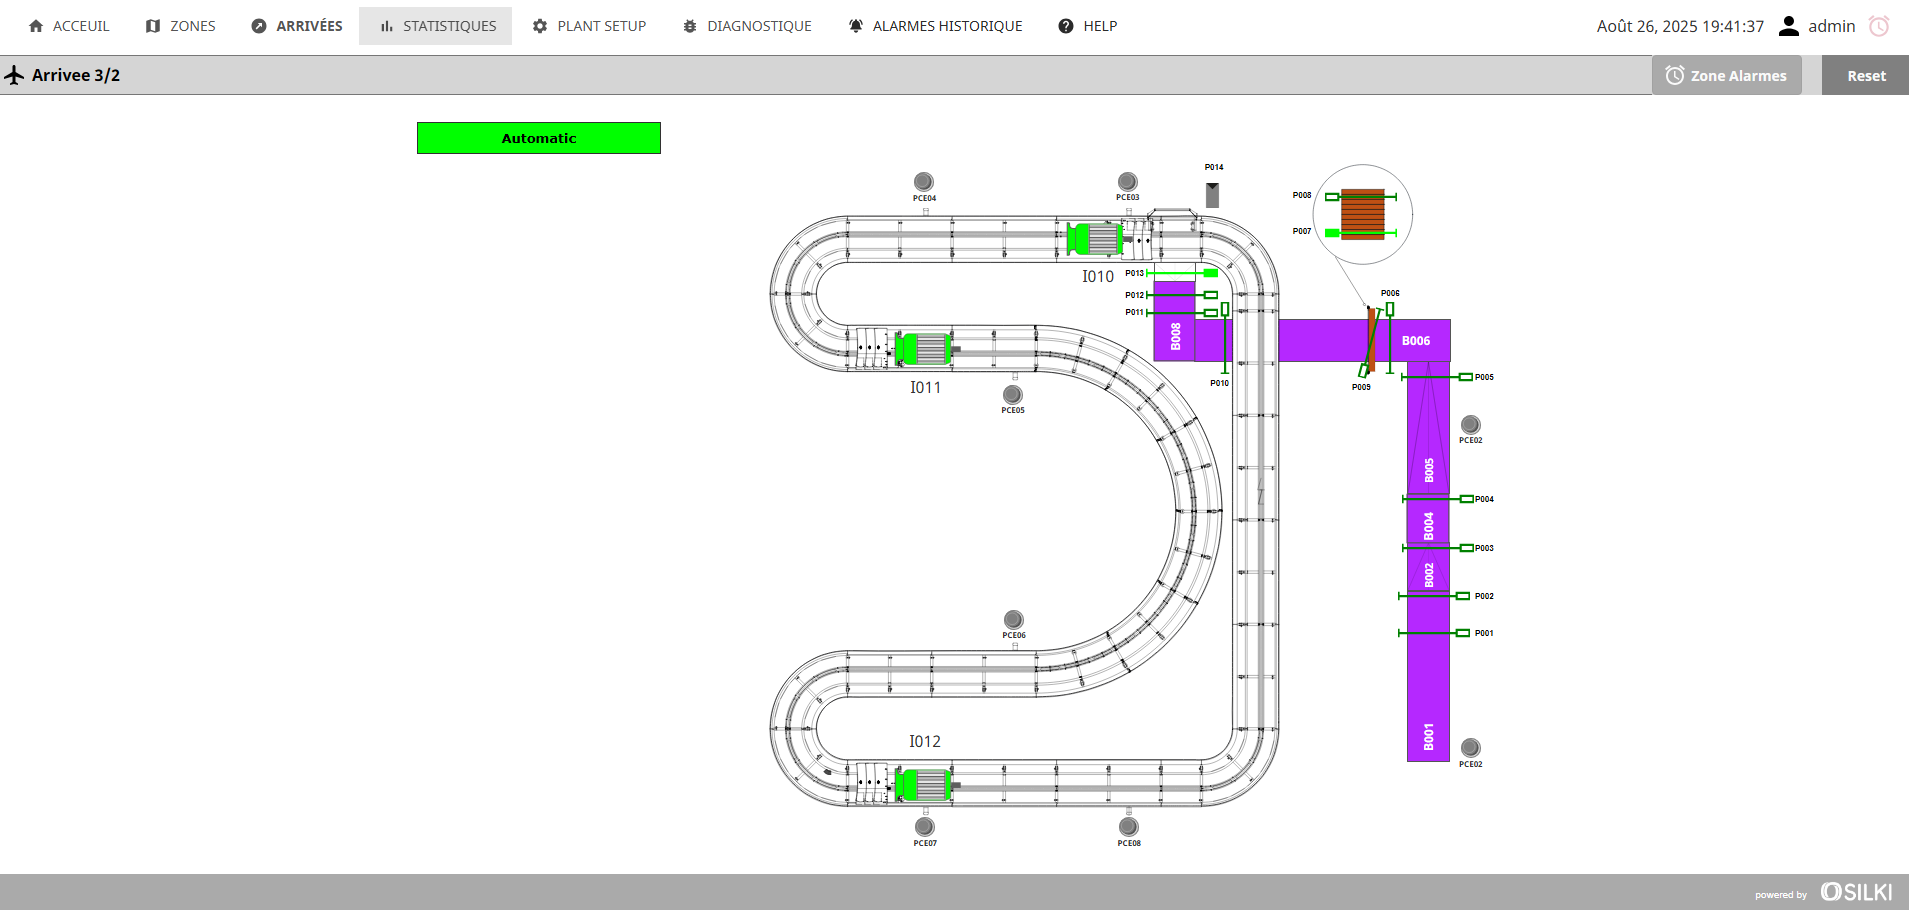Select the PCE02 indicator beside B001 conveyor
This screenshot has height=910, width=1909.
pyautogui.click(x=1471, y=748)
